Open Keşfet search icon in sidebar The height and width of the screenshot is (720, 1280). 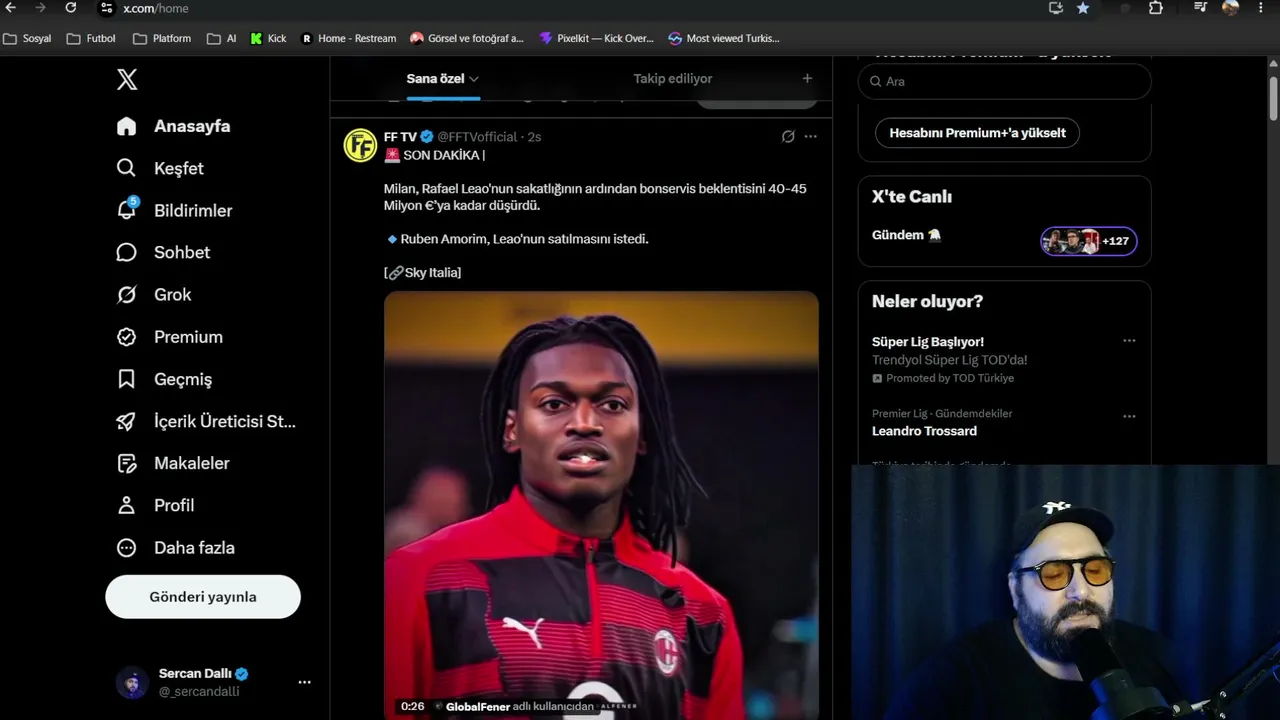pyautogui.click(x=126, y=168)
